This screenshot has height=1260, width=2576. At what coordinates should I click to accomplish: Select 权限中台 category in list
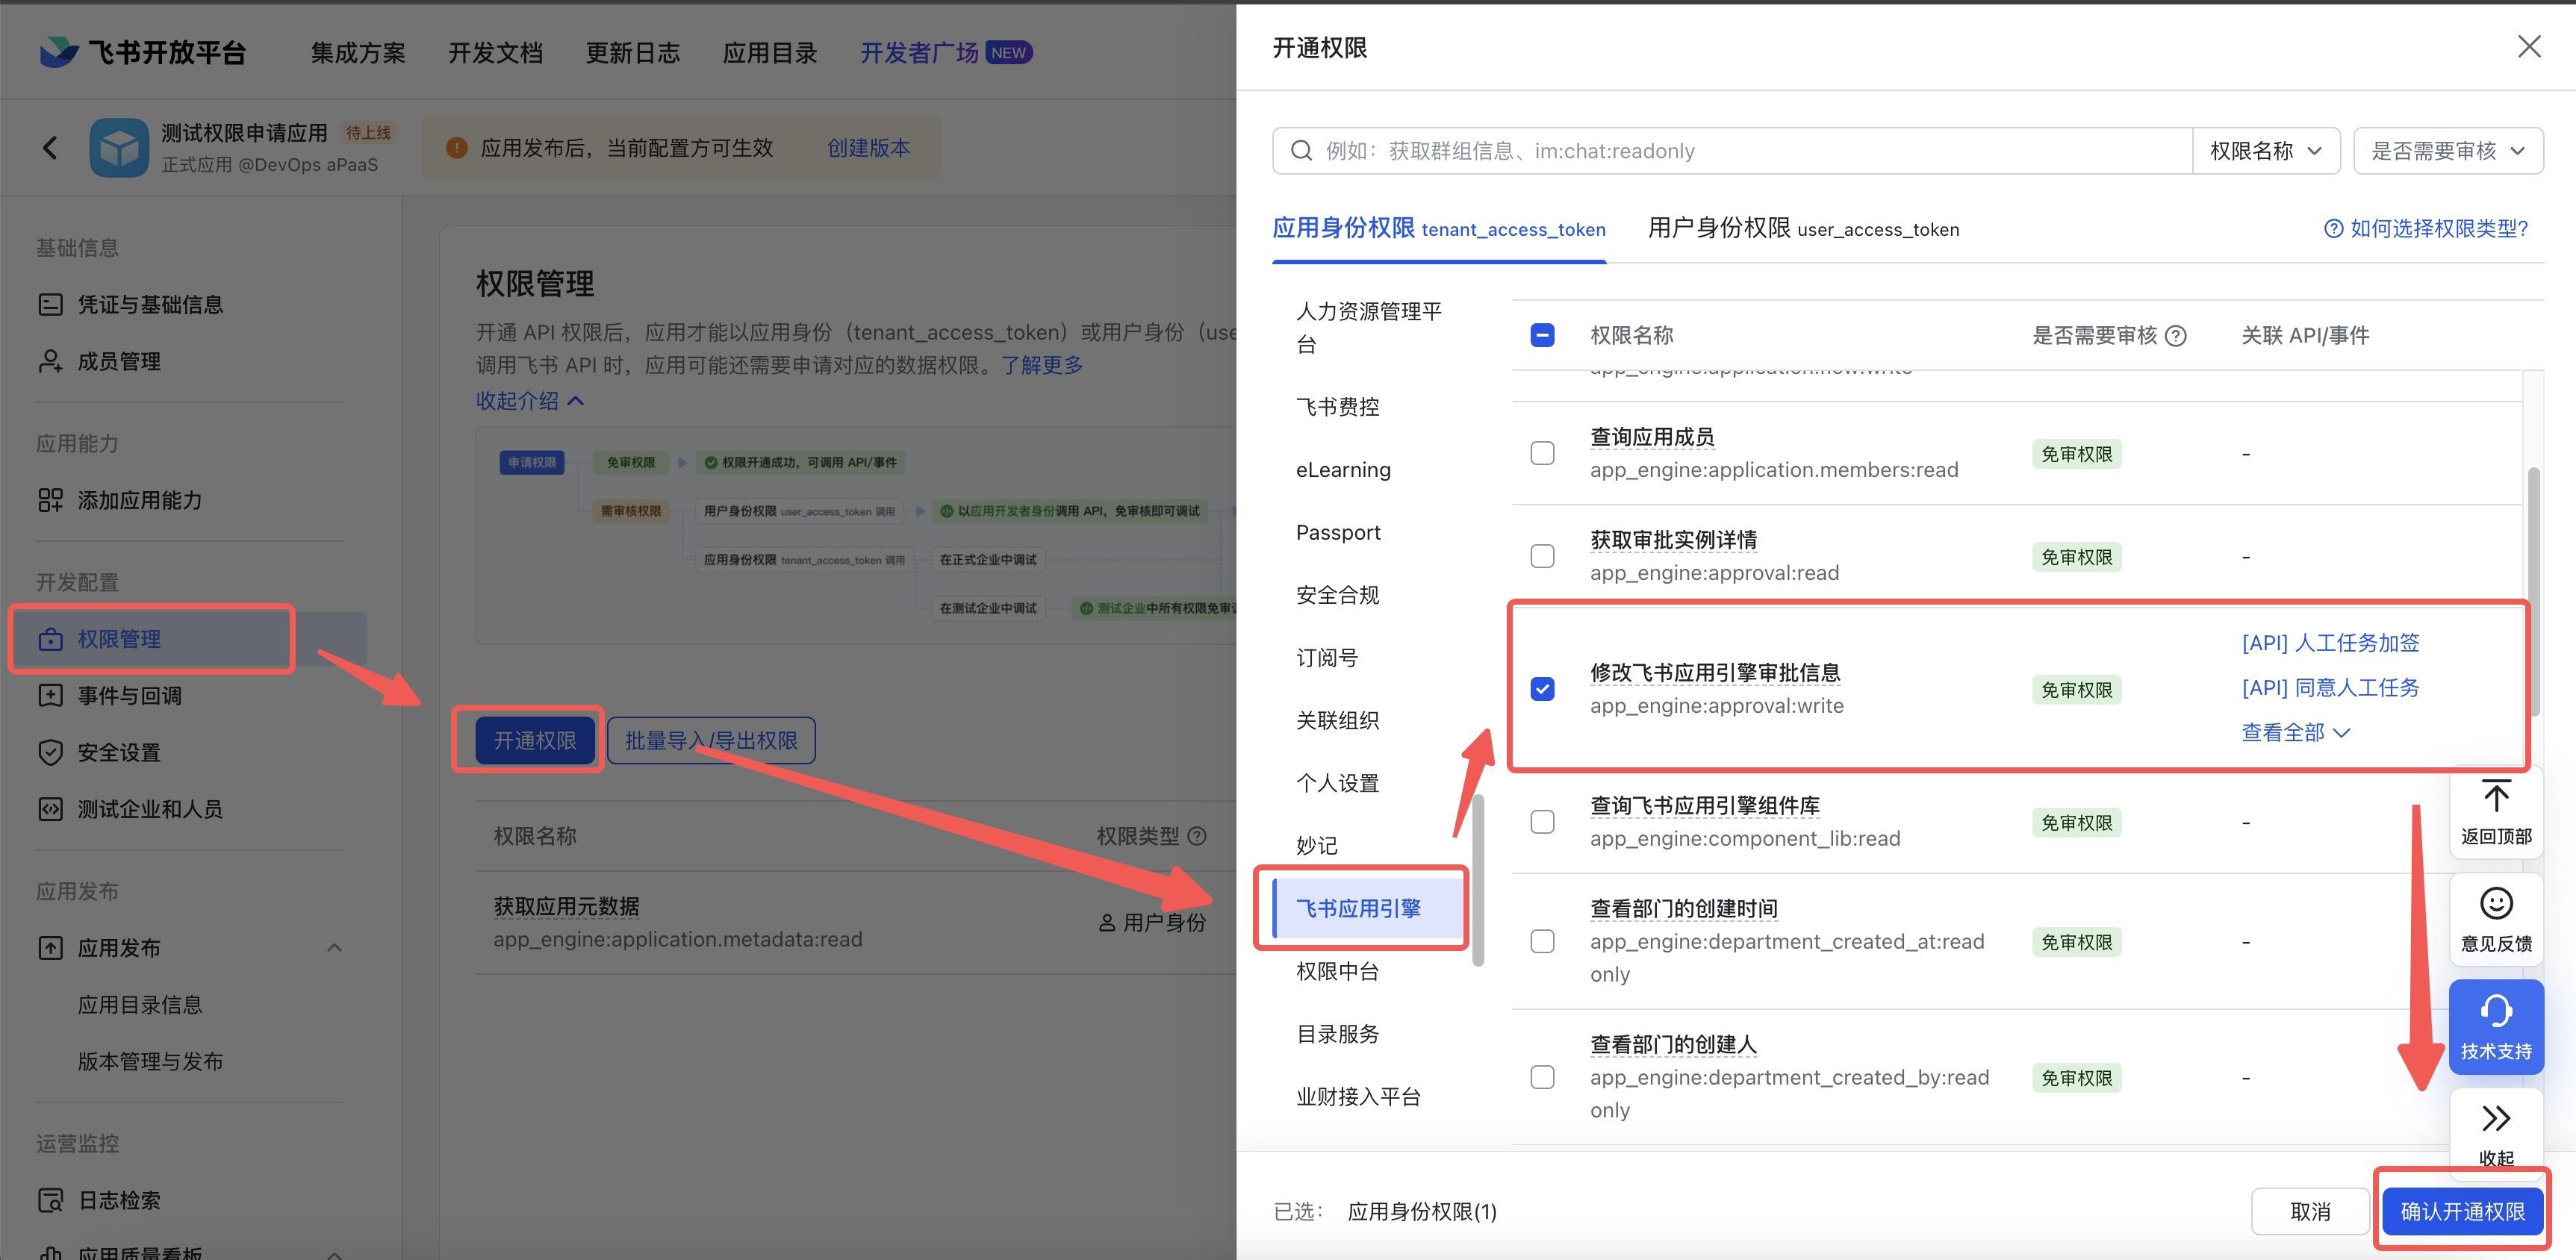pos(1337,971)
